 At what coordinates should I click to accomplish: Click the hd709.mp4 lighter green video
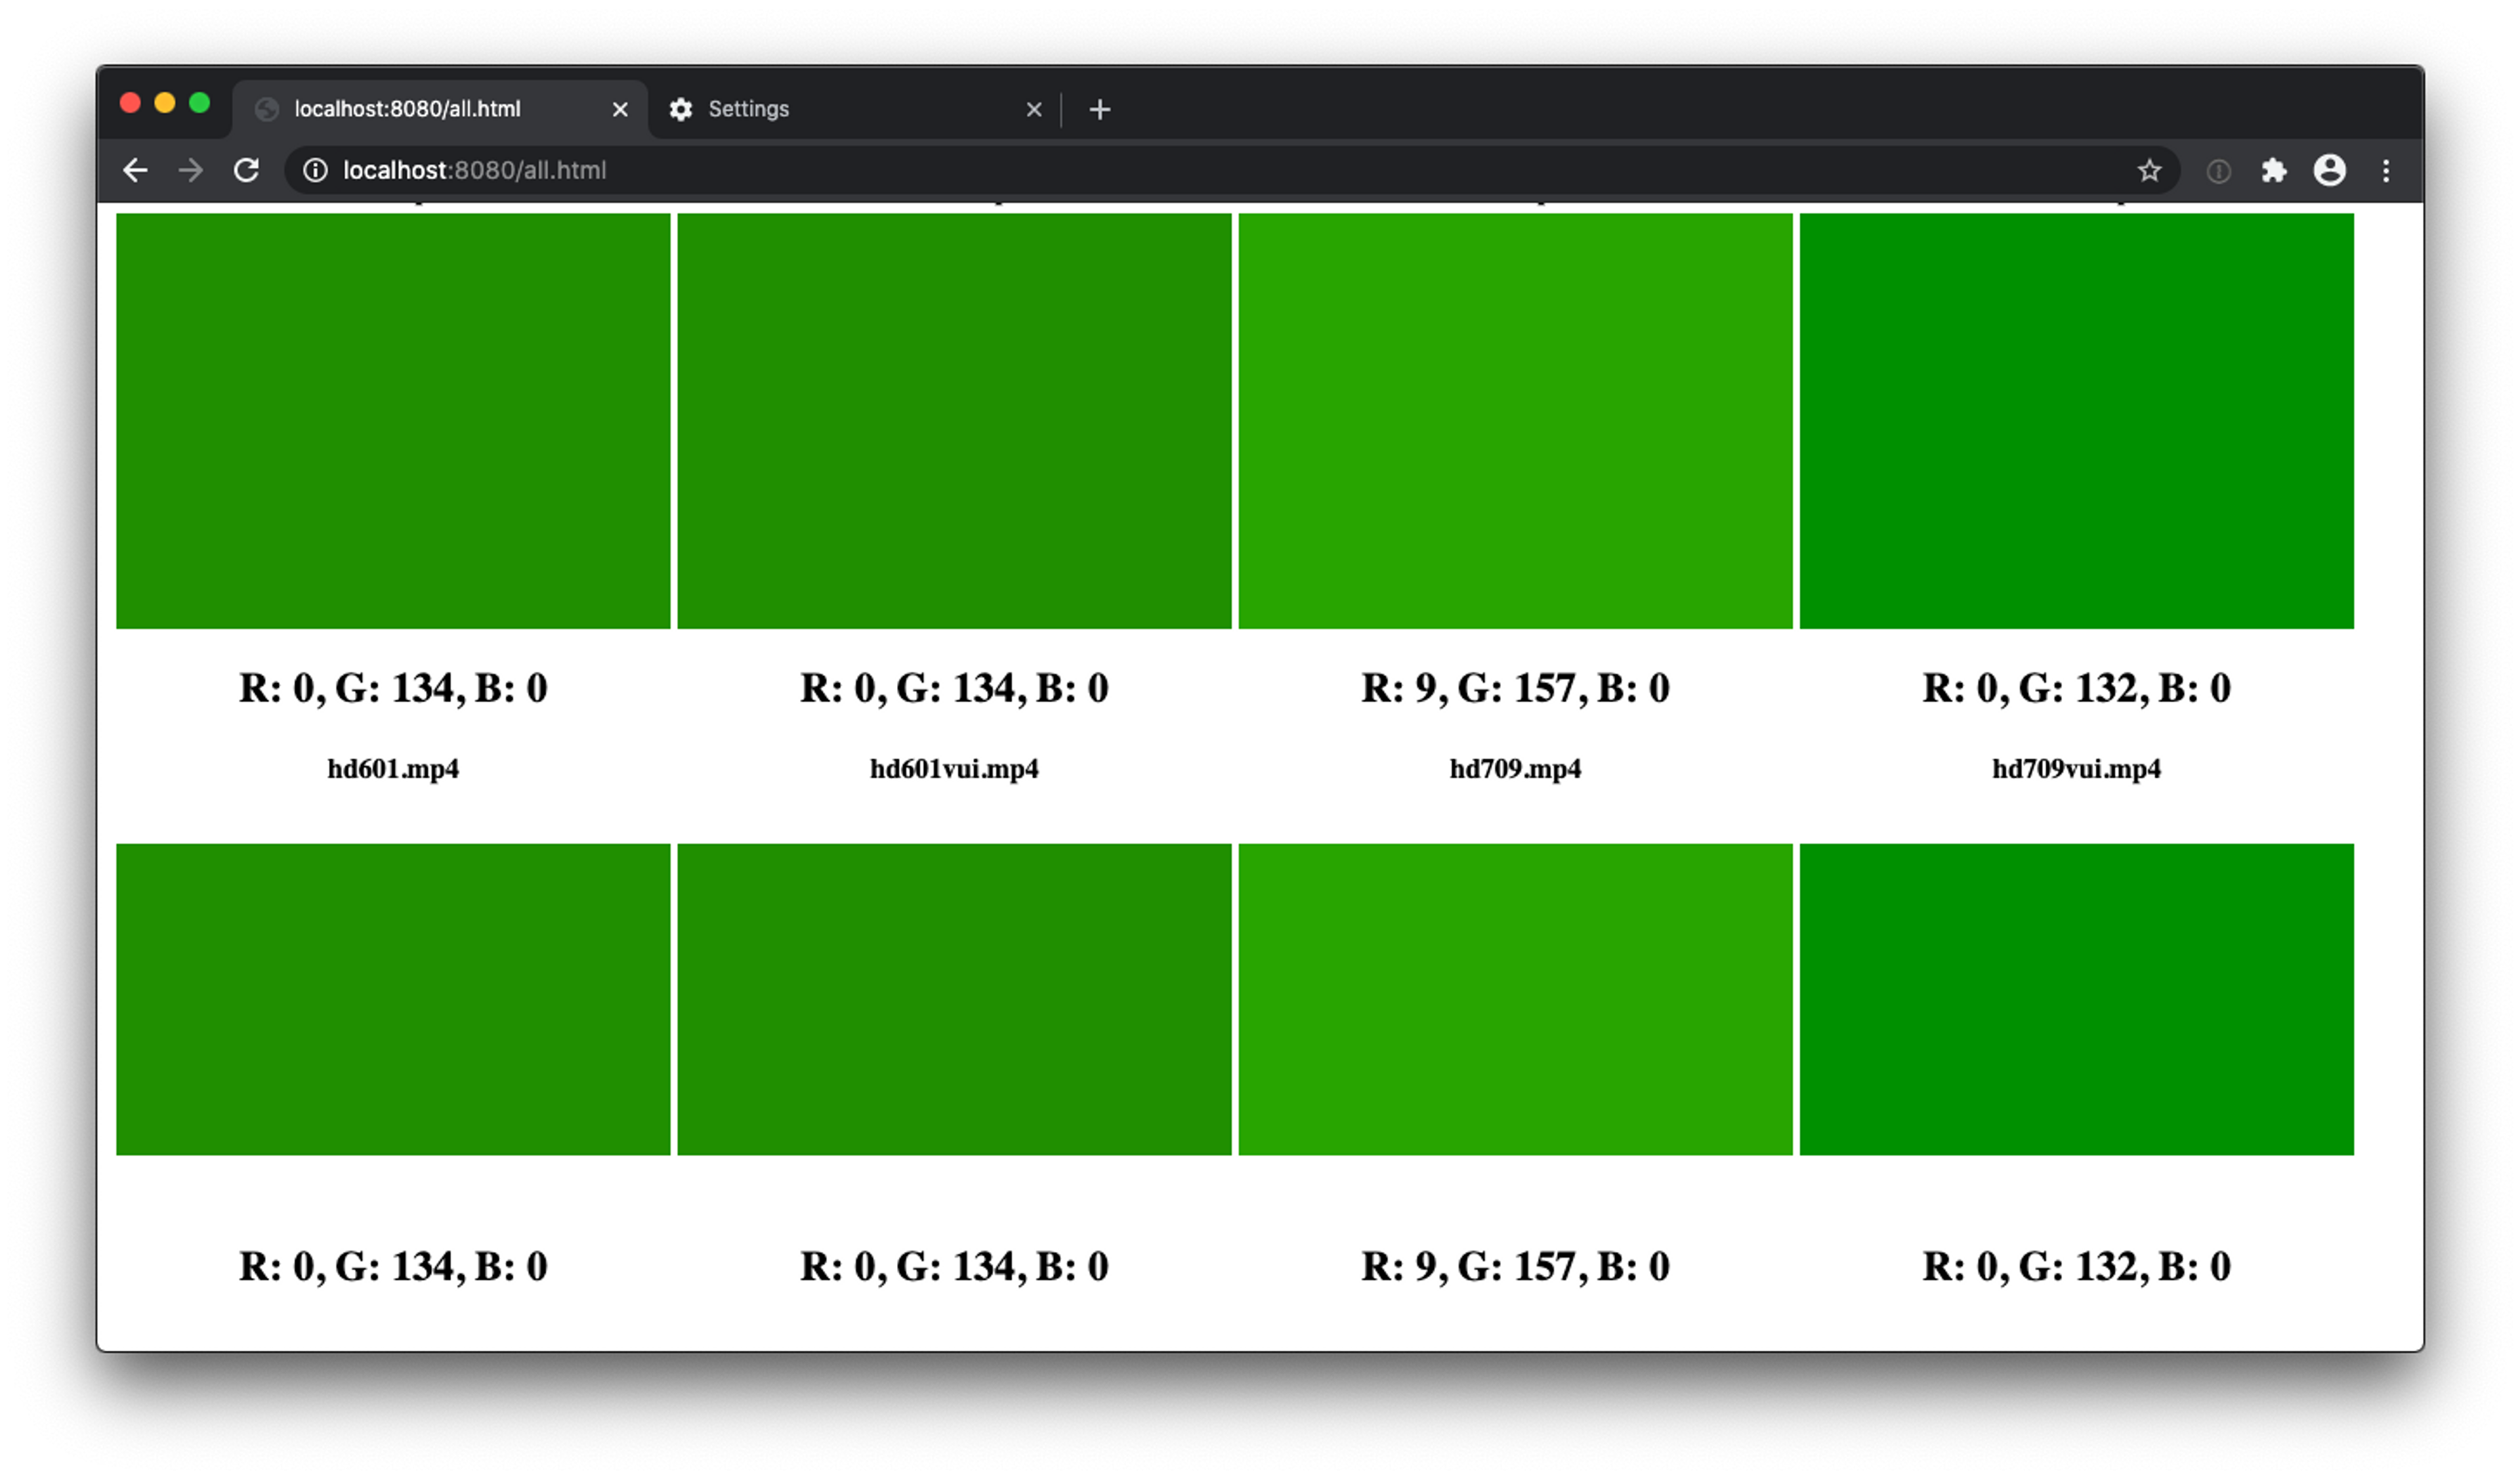pos(1515,420)
